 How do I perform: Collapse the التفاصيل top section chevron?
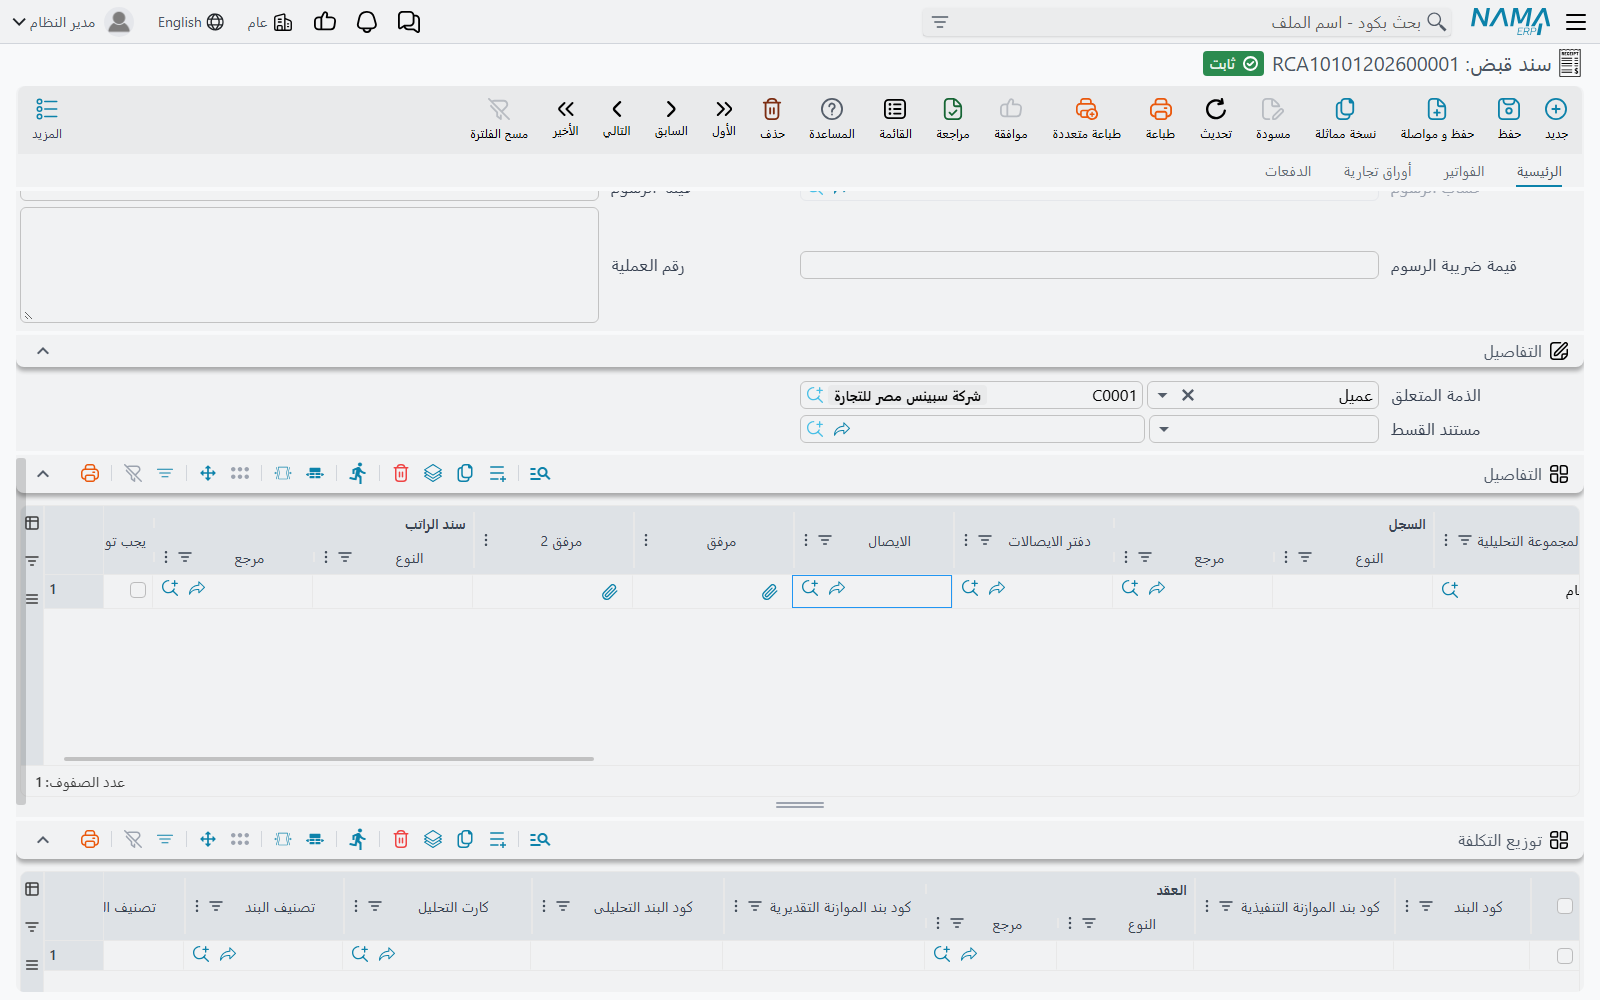point(43,351)
